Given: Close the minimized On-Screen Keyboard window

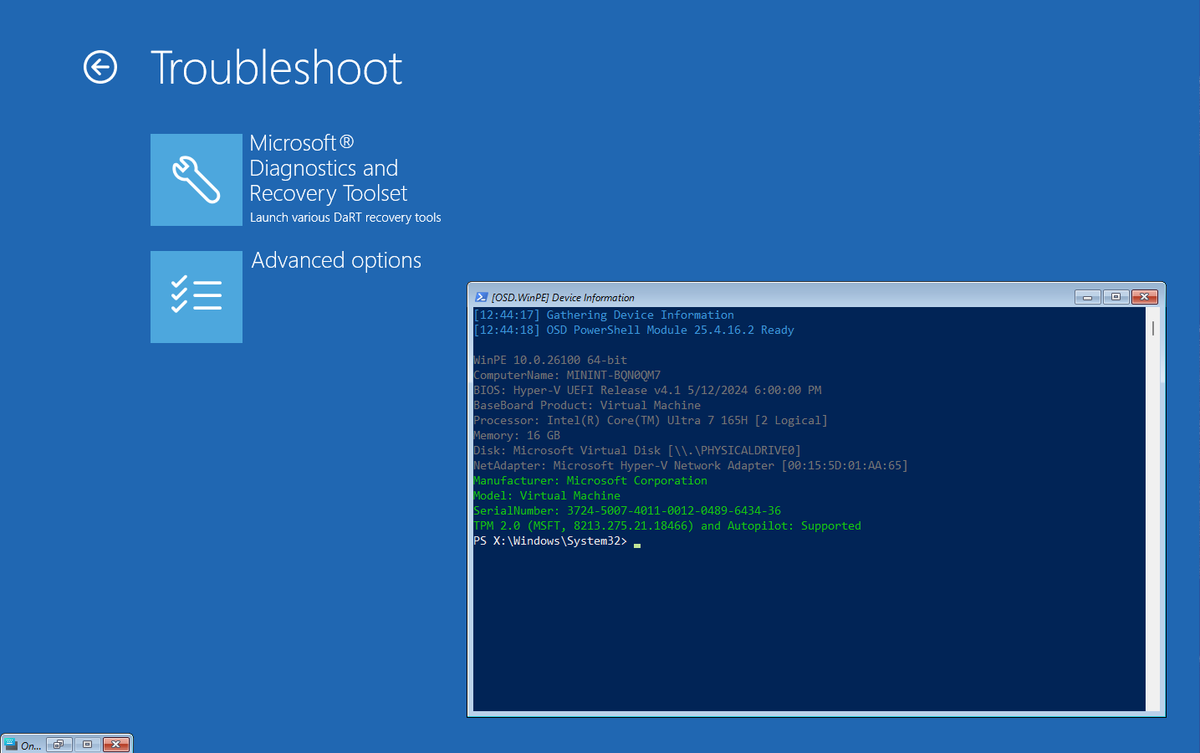Looking at the screenshot, I should coord(116,744).
